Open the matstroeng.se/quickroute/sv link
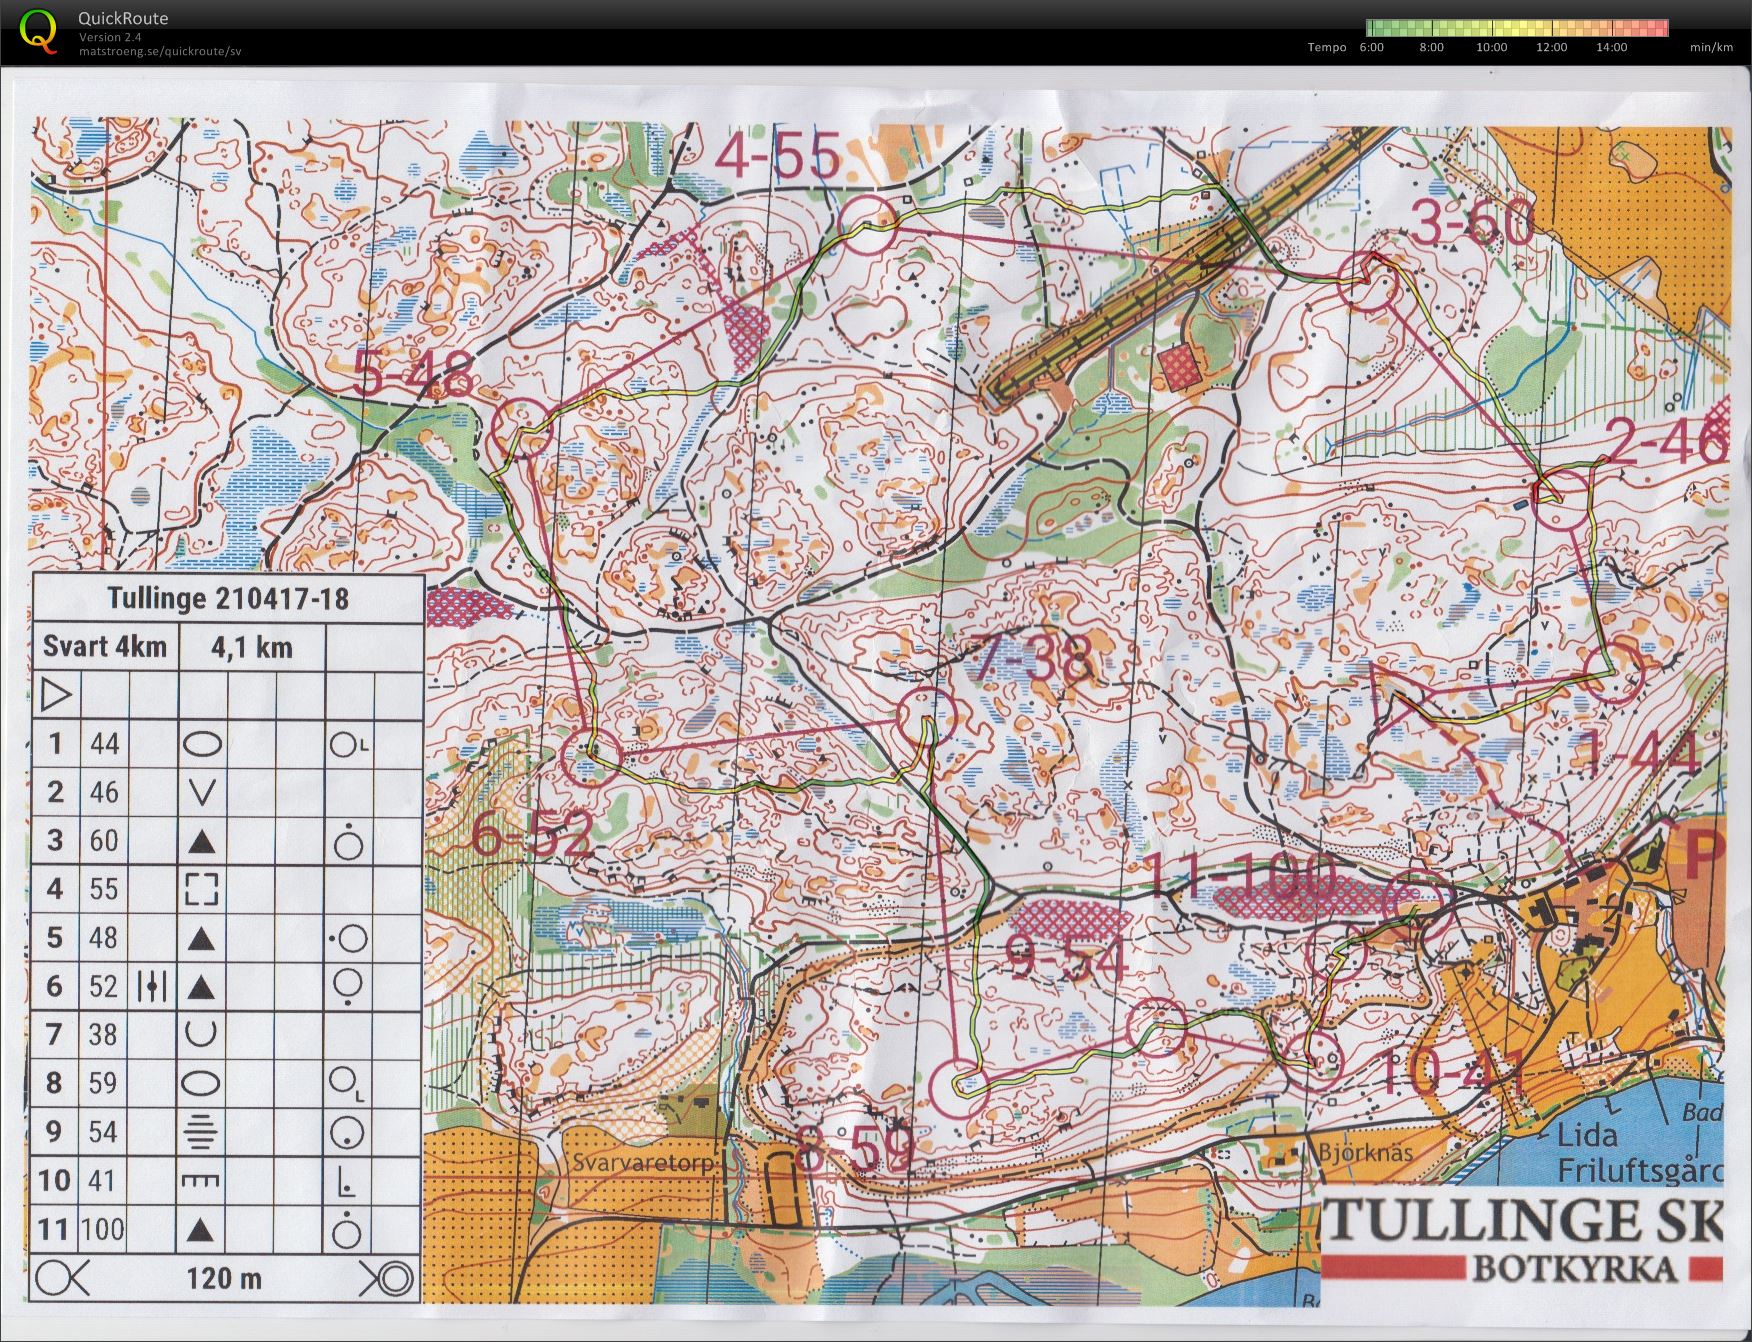This screenshot has width=1752, height=1342. point(159,51)
